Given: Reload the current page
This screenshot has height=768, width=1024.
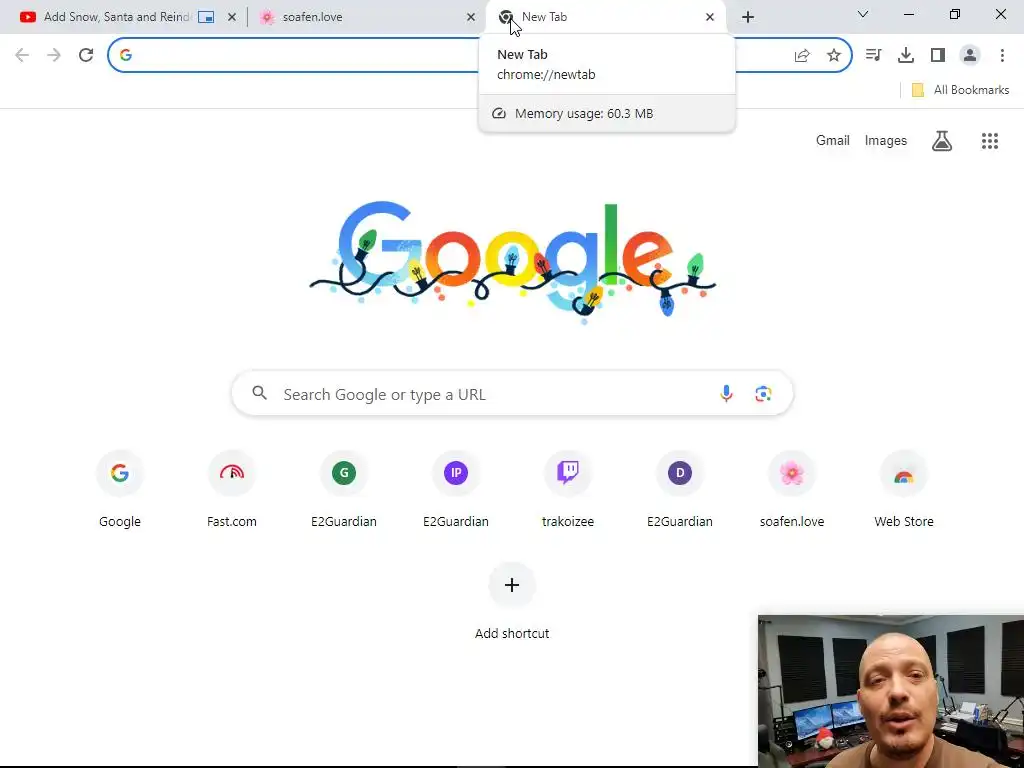Looking at the screenshot, I should (x=86, y=55).
